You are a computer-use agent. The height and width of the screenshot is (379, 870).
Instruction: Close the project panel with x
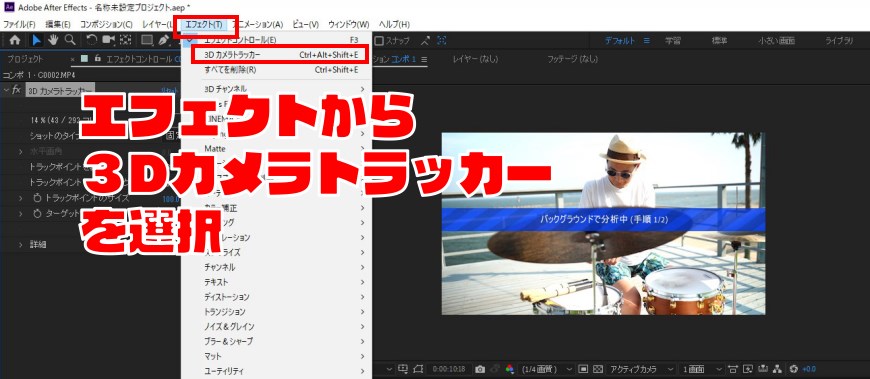coord(73,59)
